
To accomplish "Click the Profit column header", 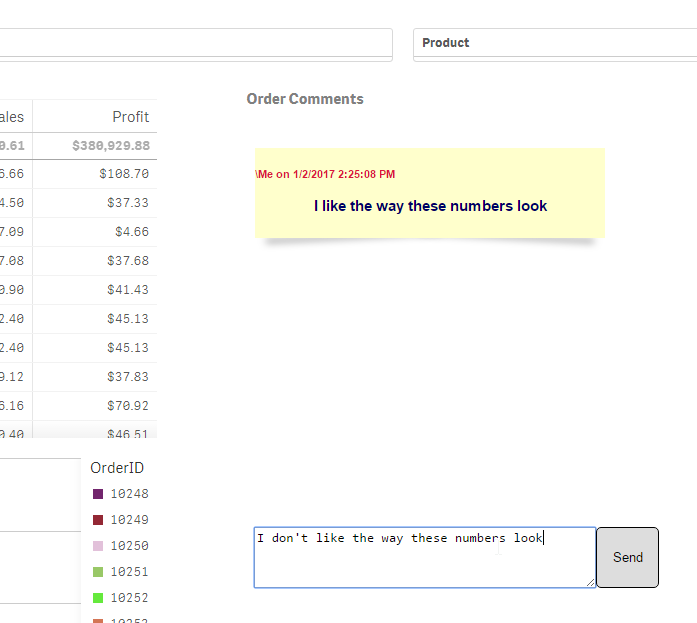I will point(130,117).
